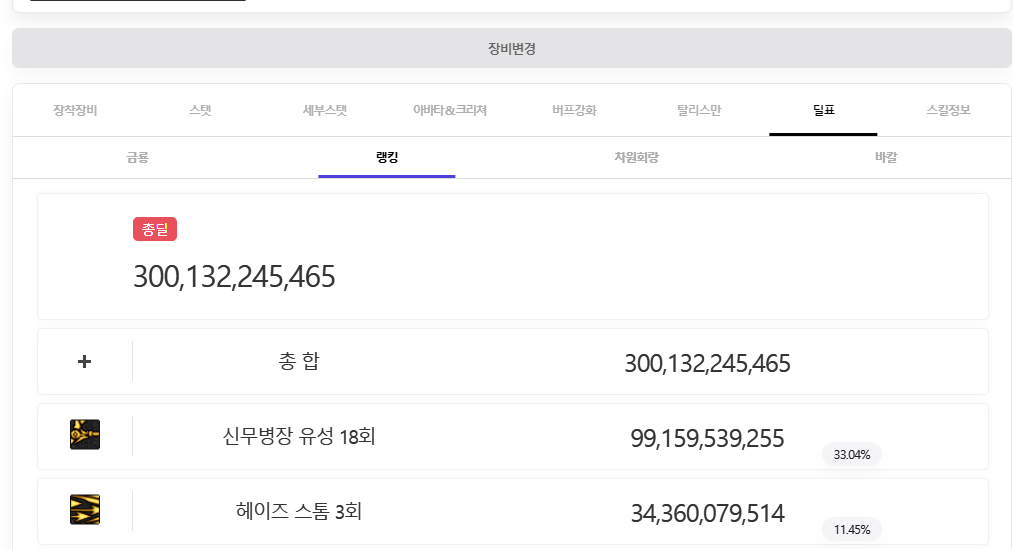Screen dimensions: 1013x549
Task: Switch to the 스탯 tab
Action: 200,110
